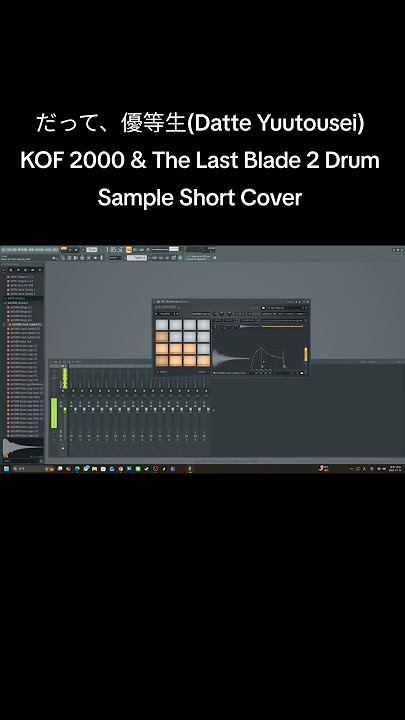The width and height of the screenshot is (405, 720).
Task: Click the red record button
Action: [x=83, y=249]
